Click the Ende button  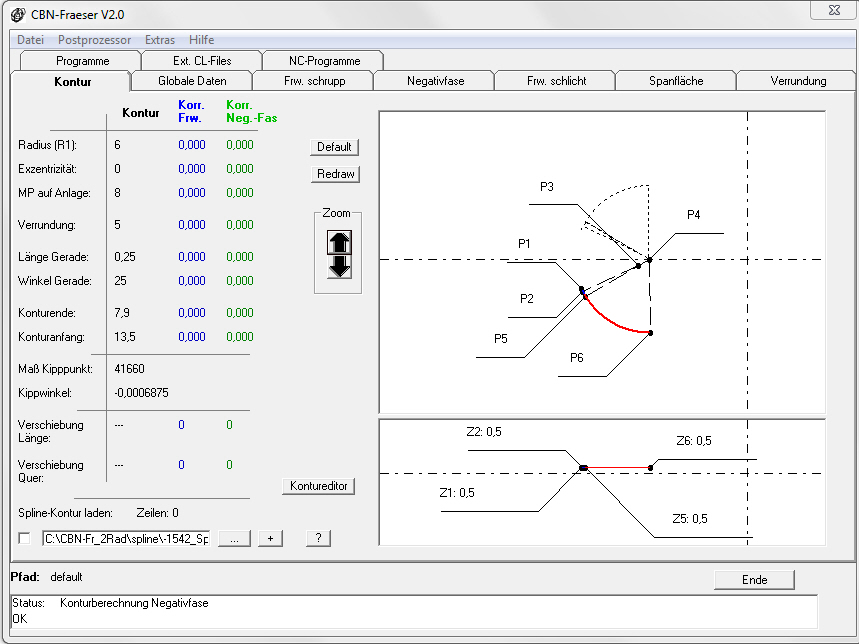754,580
